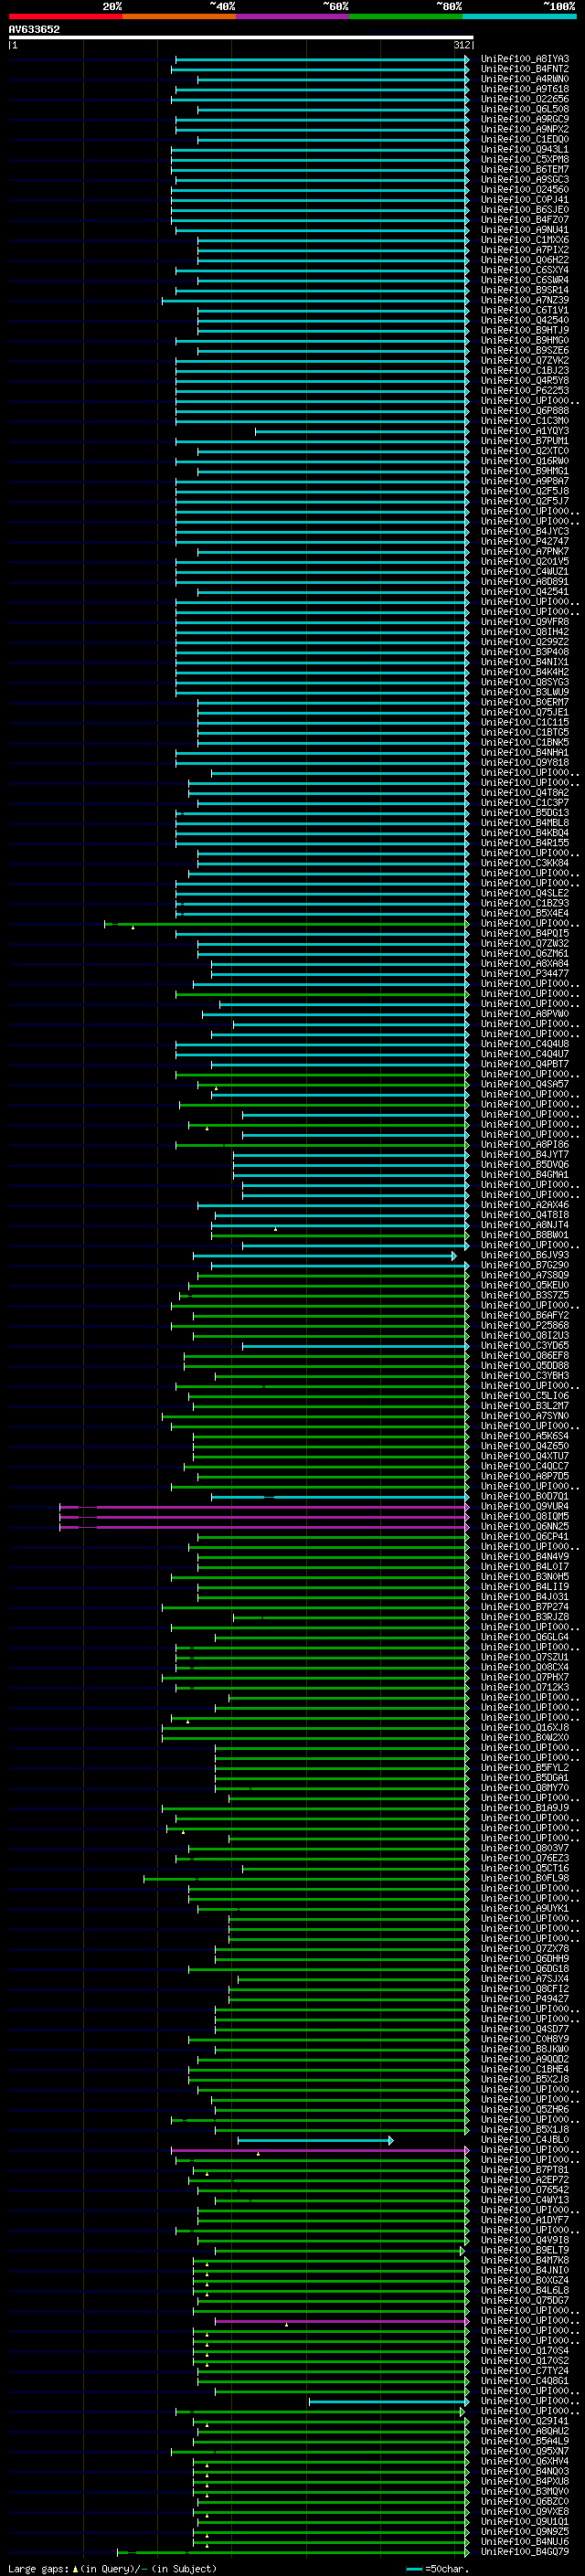Select the UniRef100_B6JV93 label
Screen dimensions: 585x2576
[525, 1255]
